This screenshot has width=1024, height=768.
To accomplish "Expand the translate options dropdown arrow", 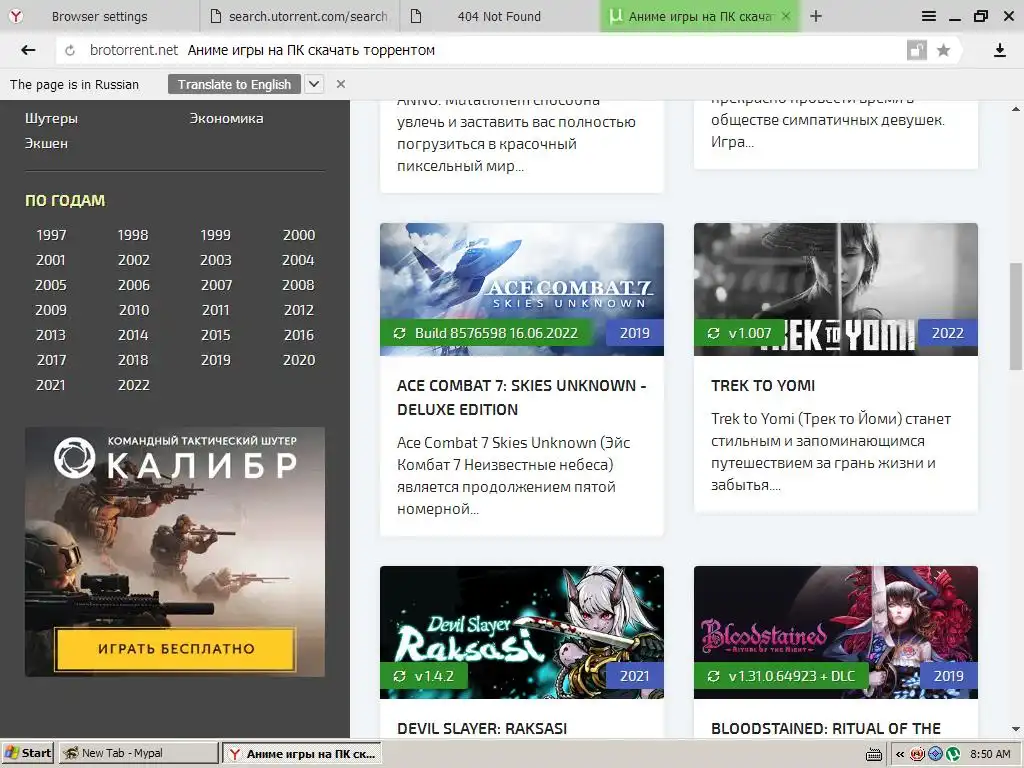I will tap(314, 84).
